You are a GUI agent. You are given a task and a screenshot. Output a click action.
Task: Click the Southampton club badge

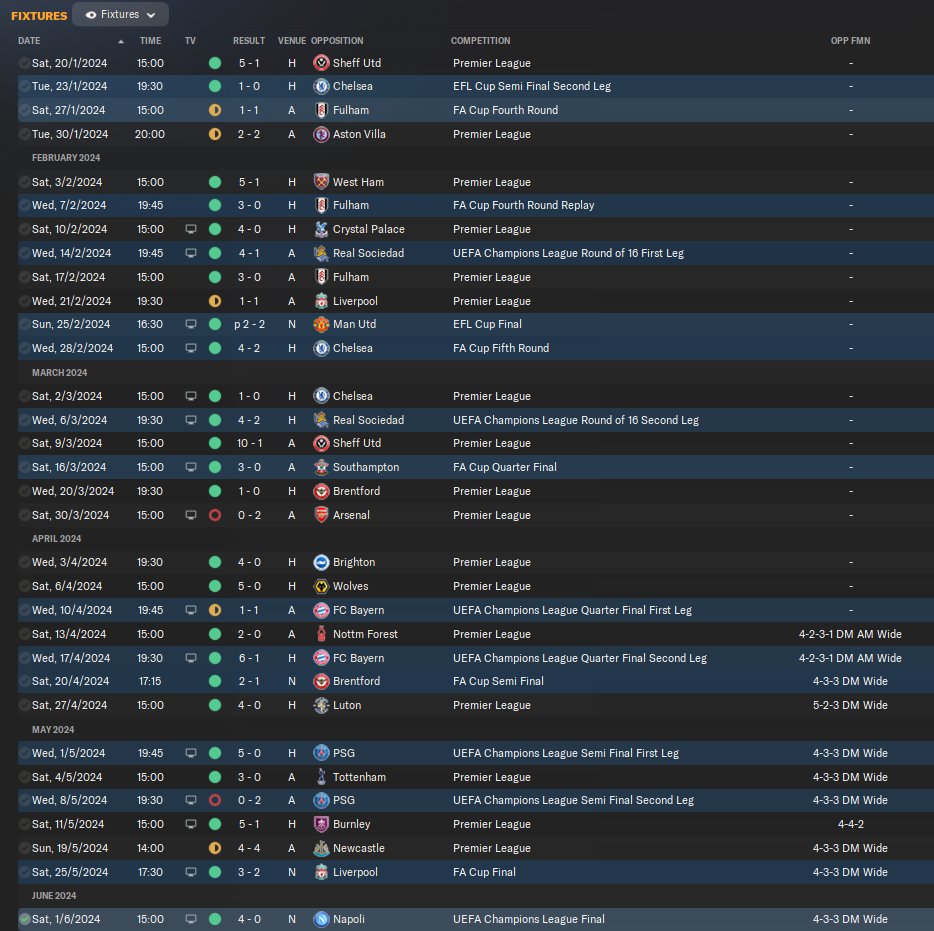click(321, 467)
